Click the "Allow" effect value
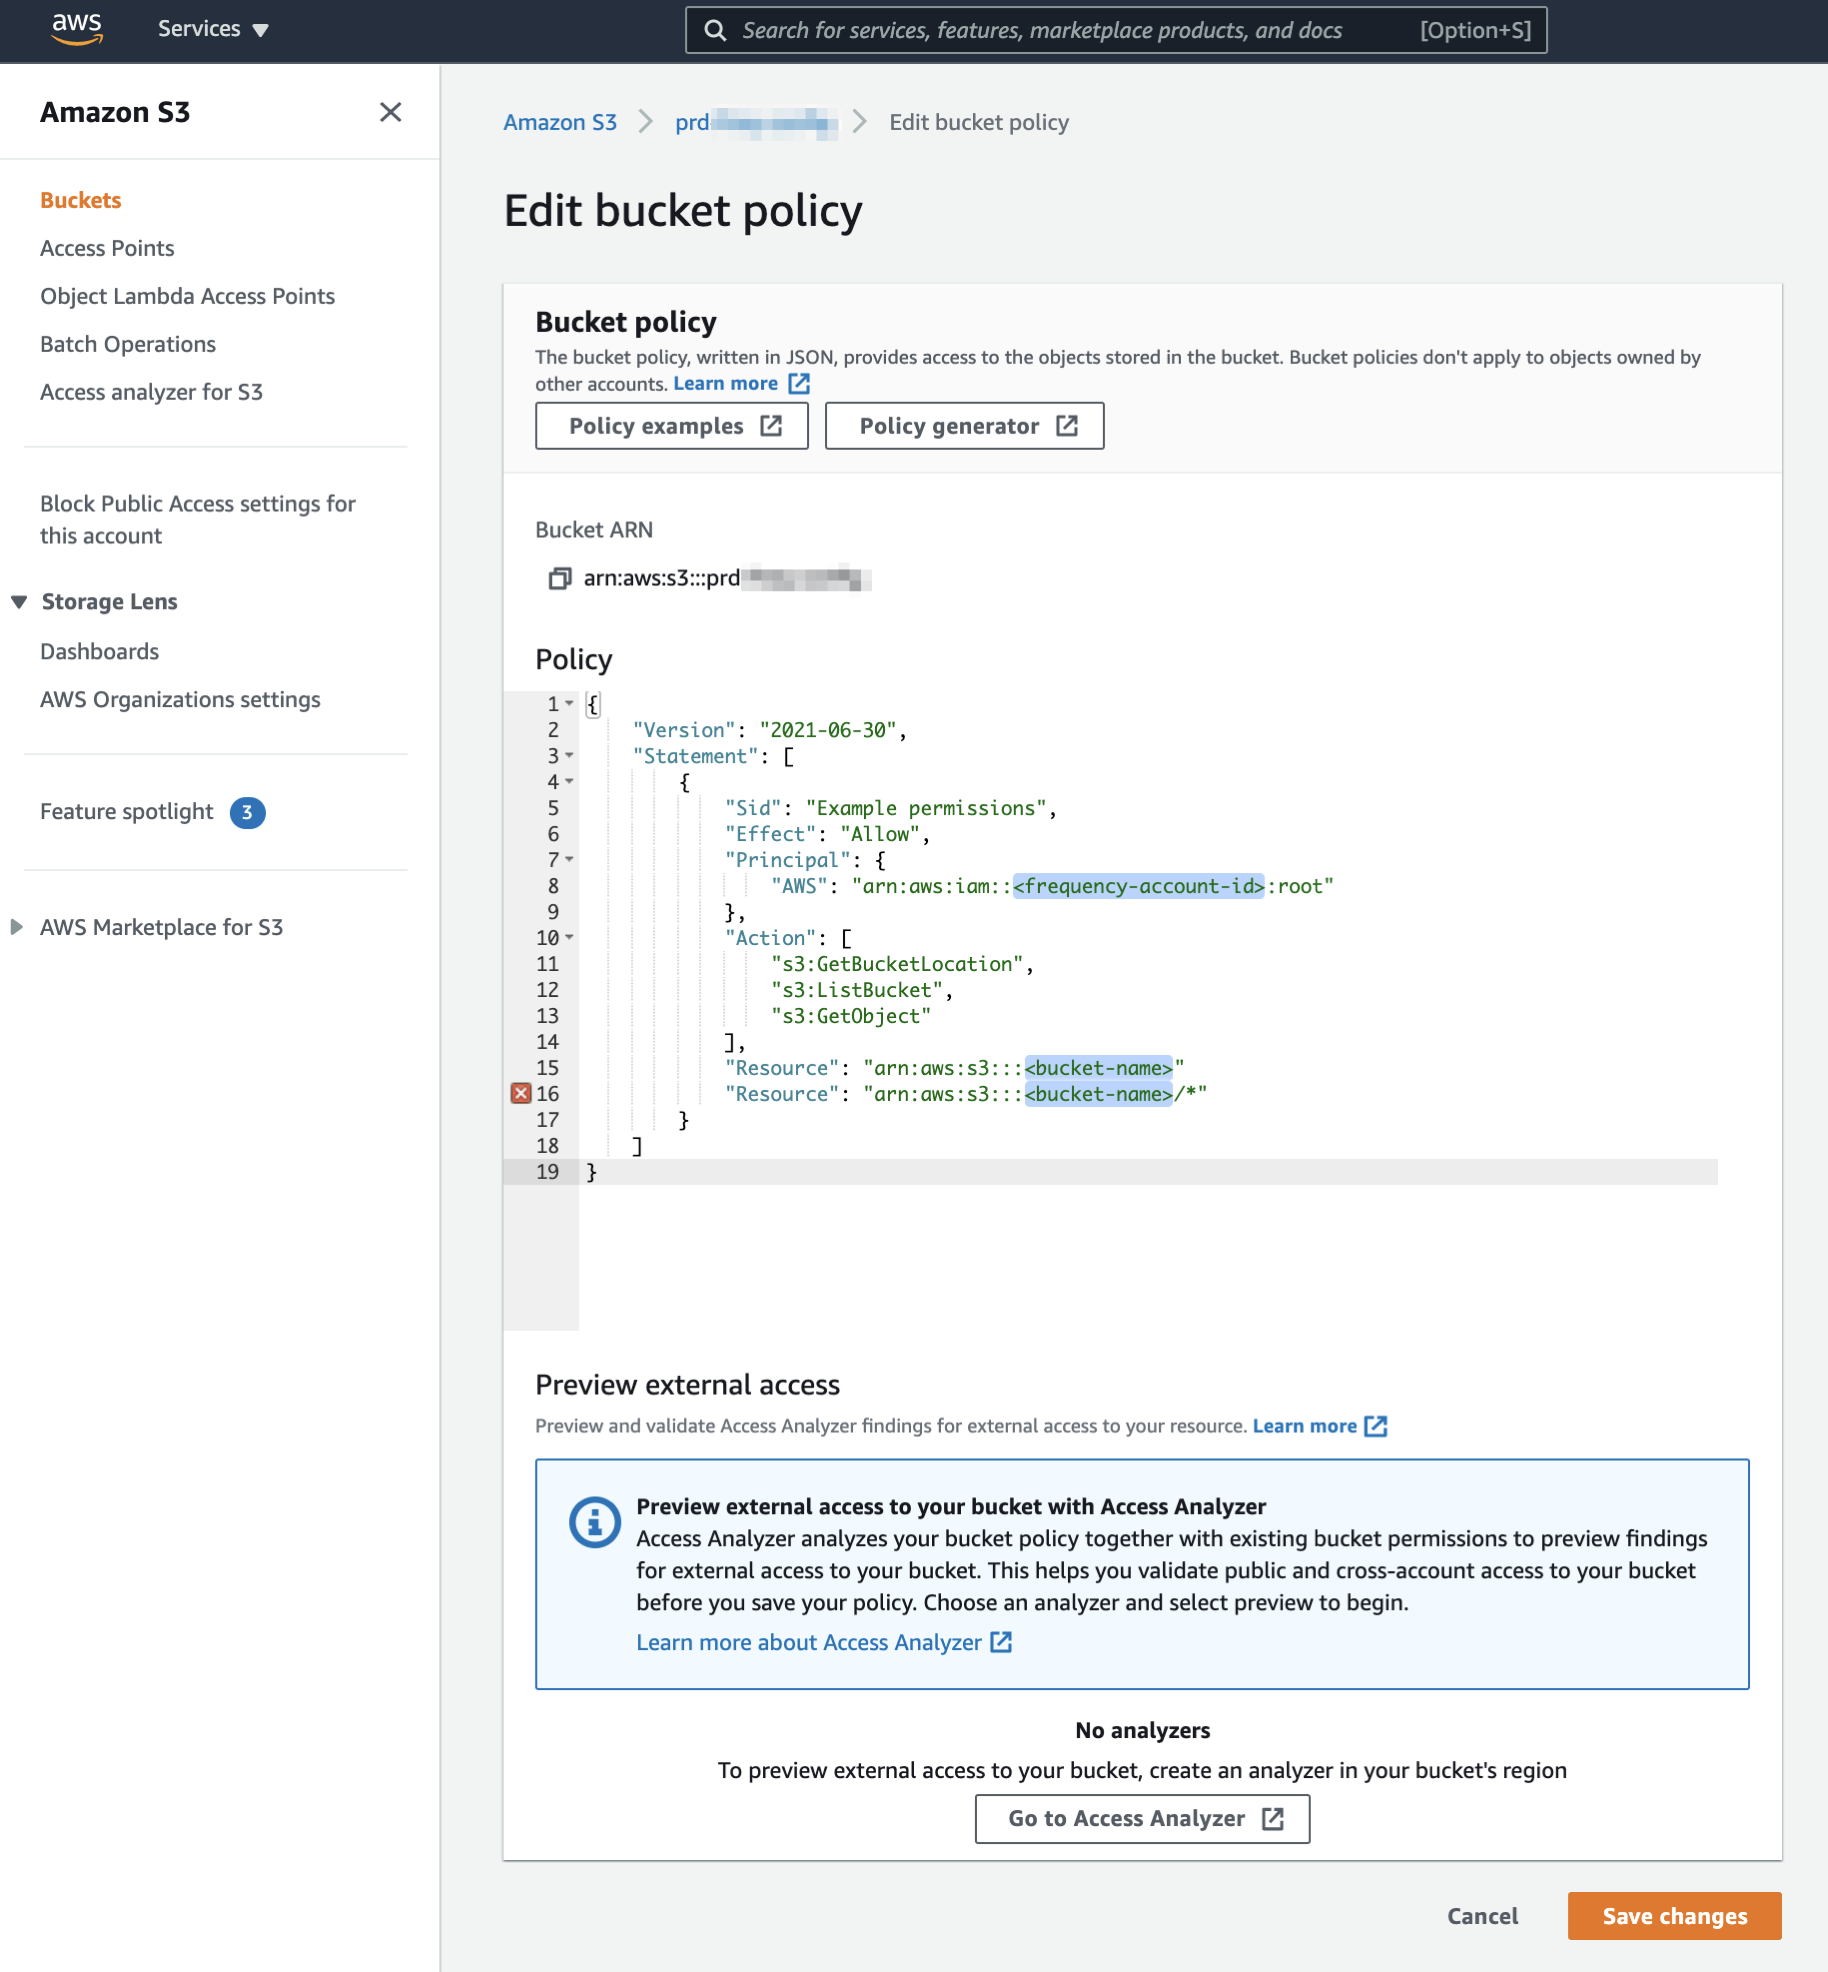The image size is (1828, 1972). click(879, 834)
